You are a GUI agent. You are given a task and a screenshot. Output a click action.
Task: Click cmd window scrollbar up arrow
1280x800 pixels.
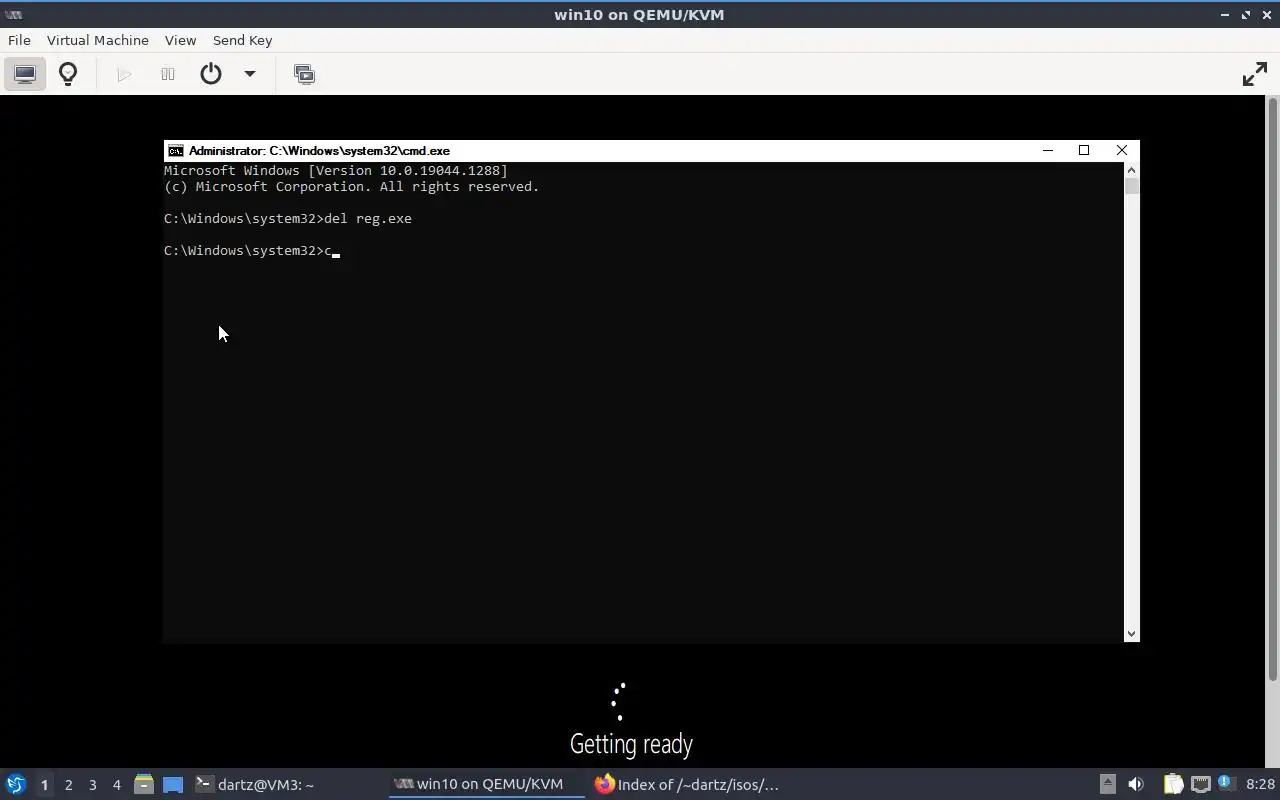(1131, 171)
